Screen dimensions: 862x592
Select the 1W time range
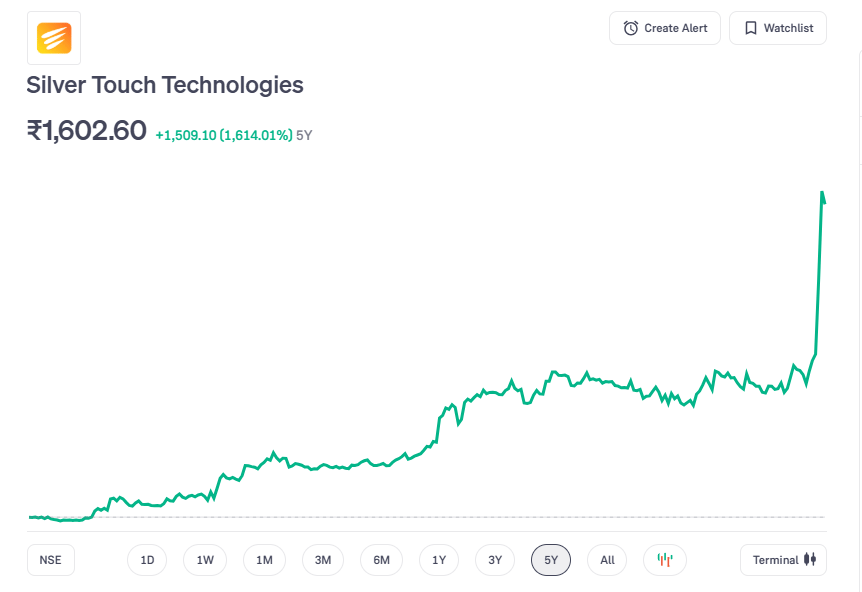pos(205,560)
